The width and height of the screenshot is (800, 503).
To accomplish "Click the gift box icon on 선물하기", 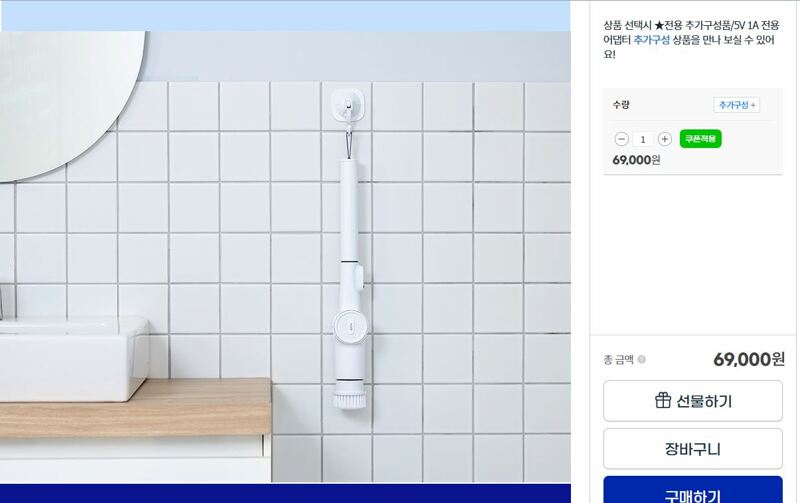I will click(663, 400).
